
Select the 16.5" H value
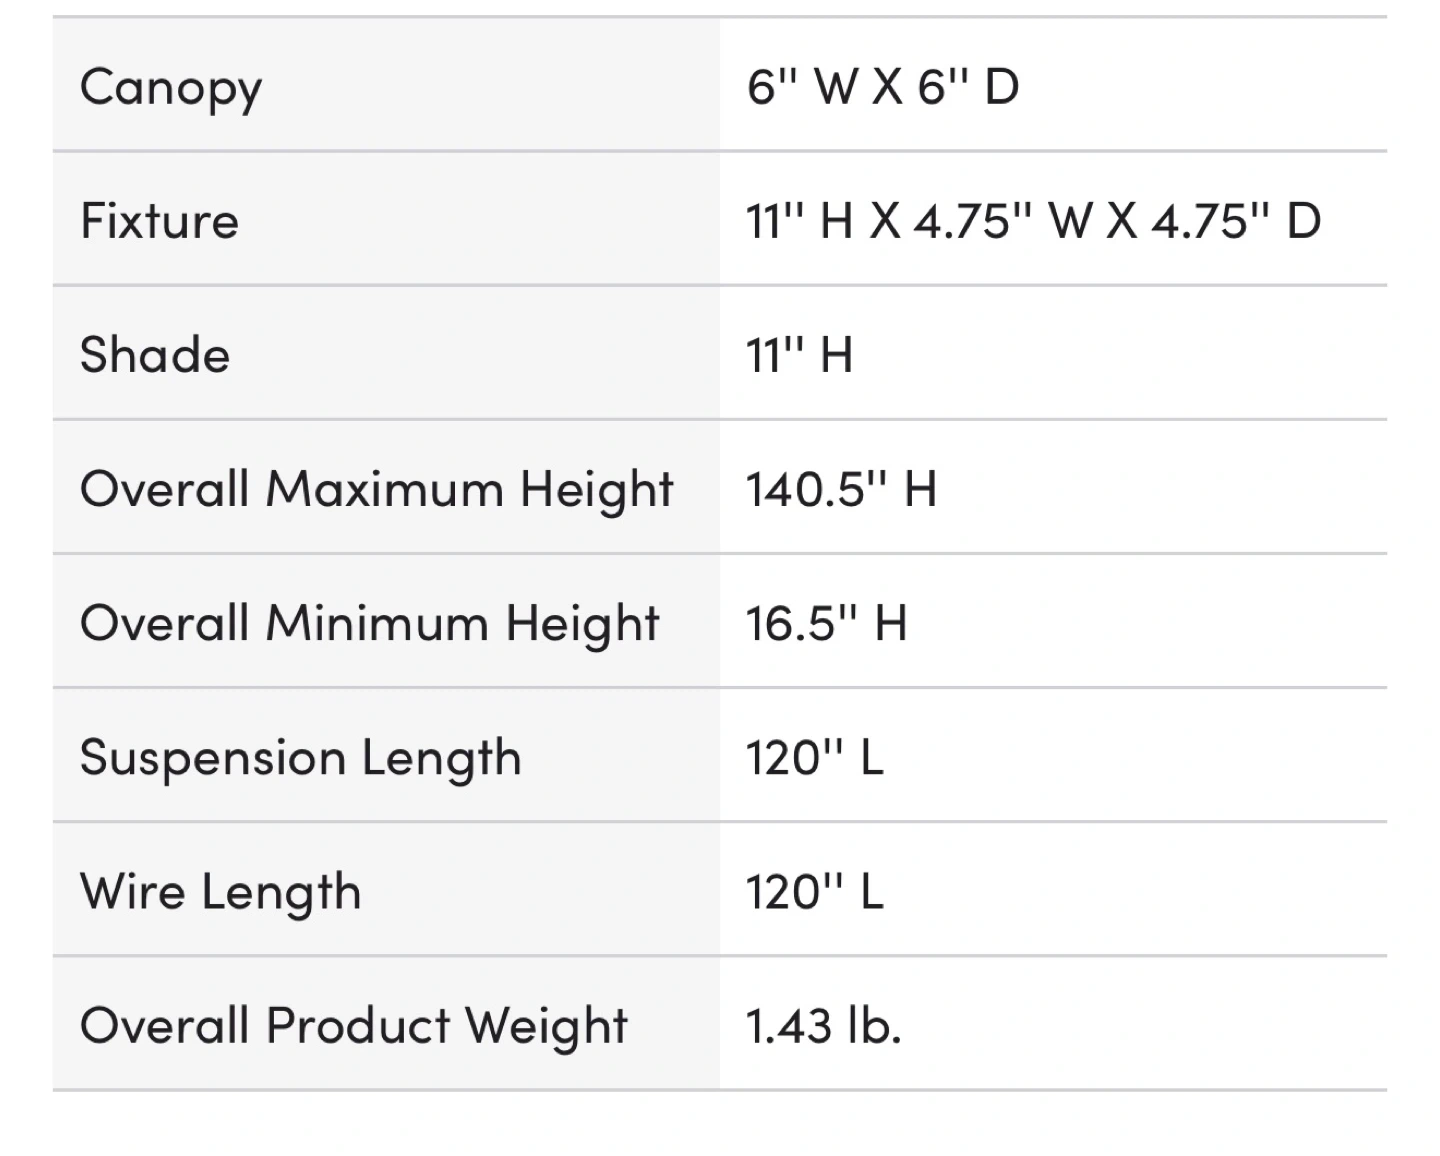coord(826,624)
